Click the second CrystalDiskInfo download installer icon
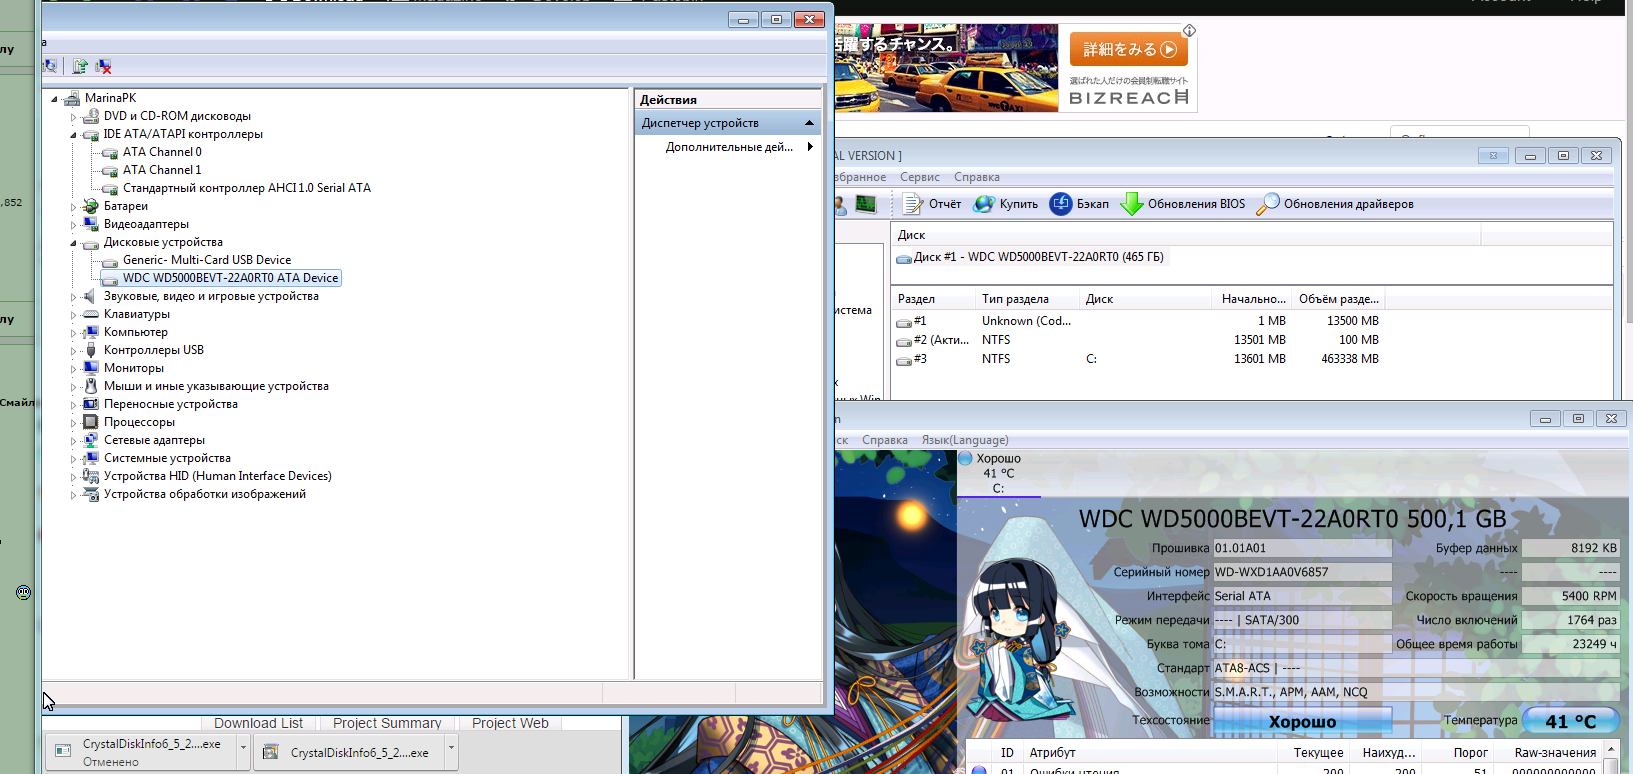Viewport: 1633px width, 774px height. tap(271, 752)
